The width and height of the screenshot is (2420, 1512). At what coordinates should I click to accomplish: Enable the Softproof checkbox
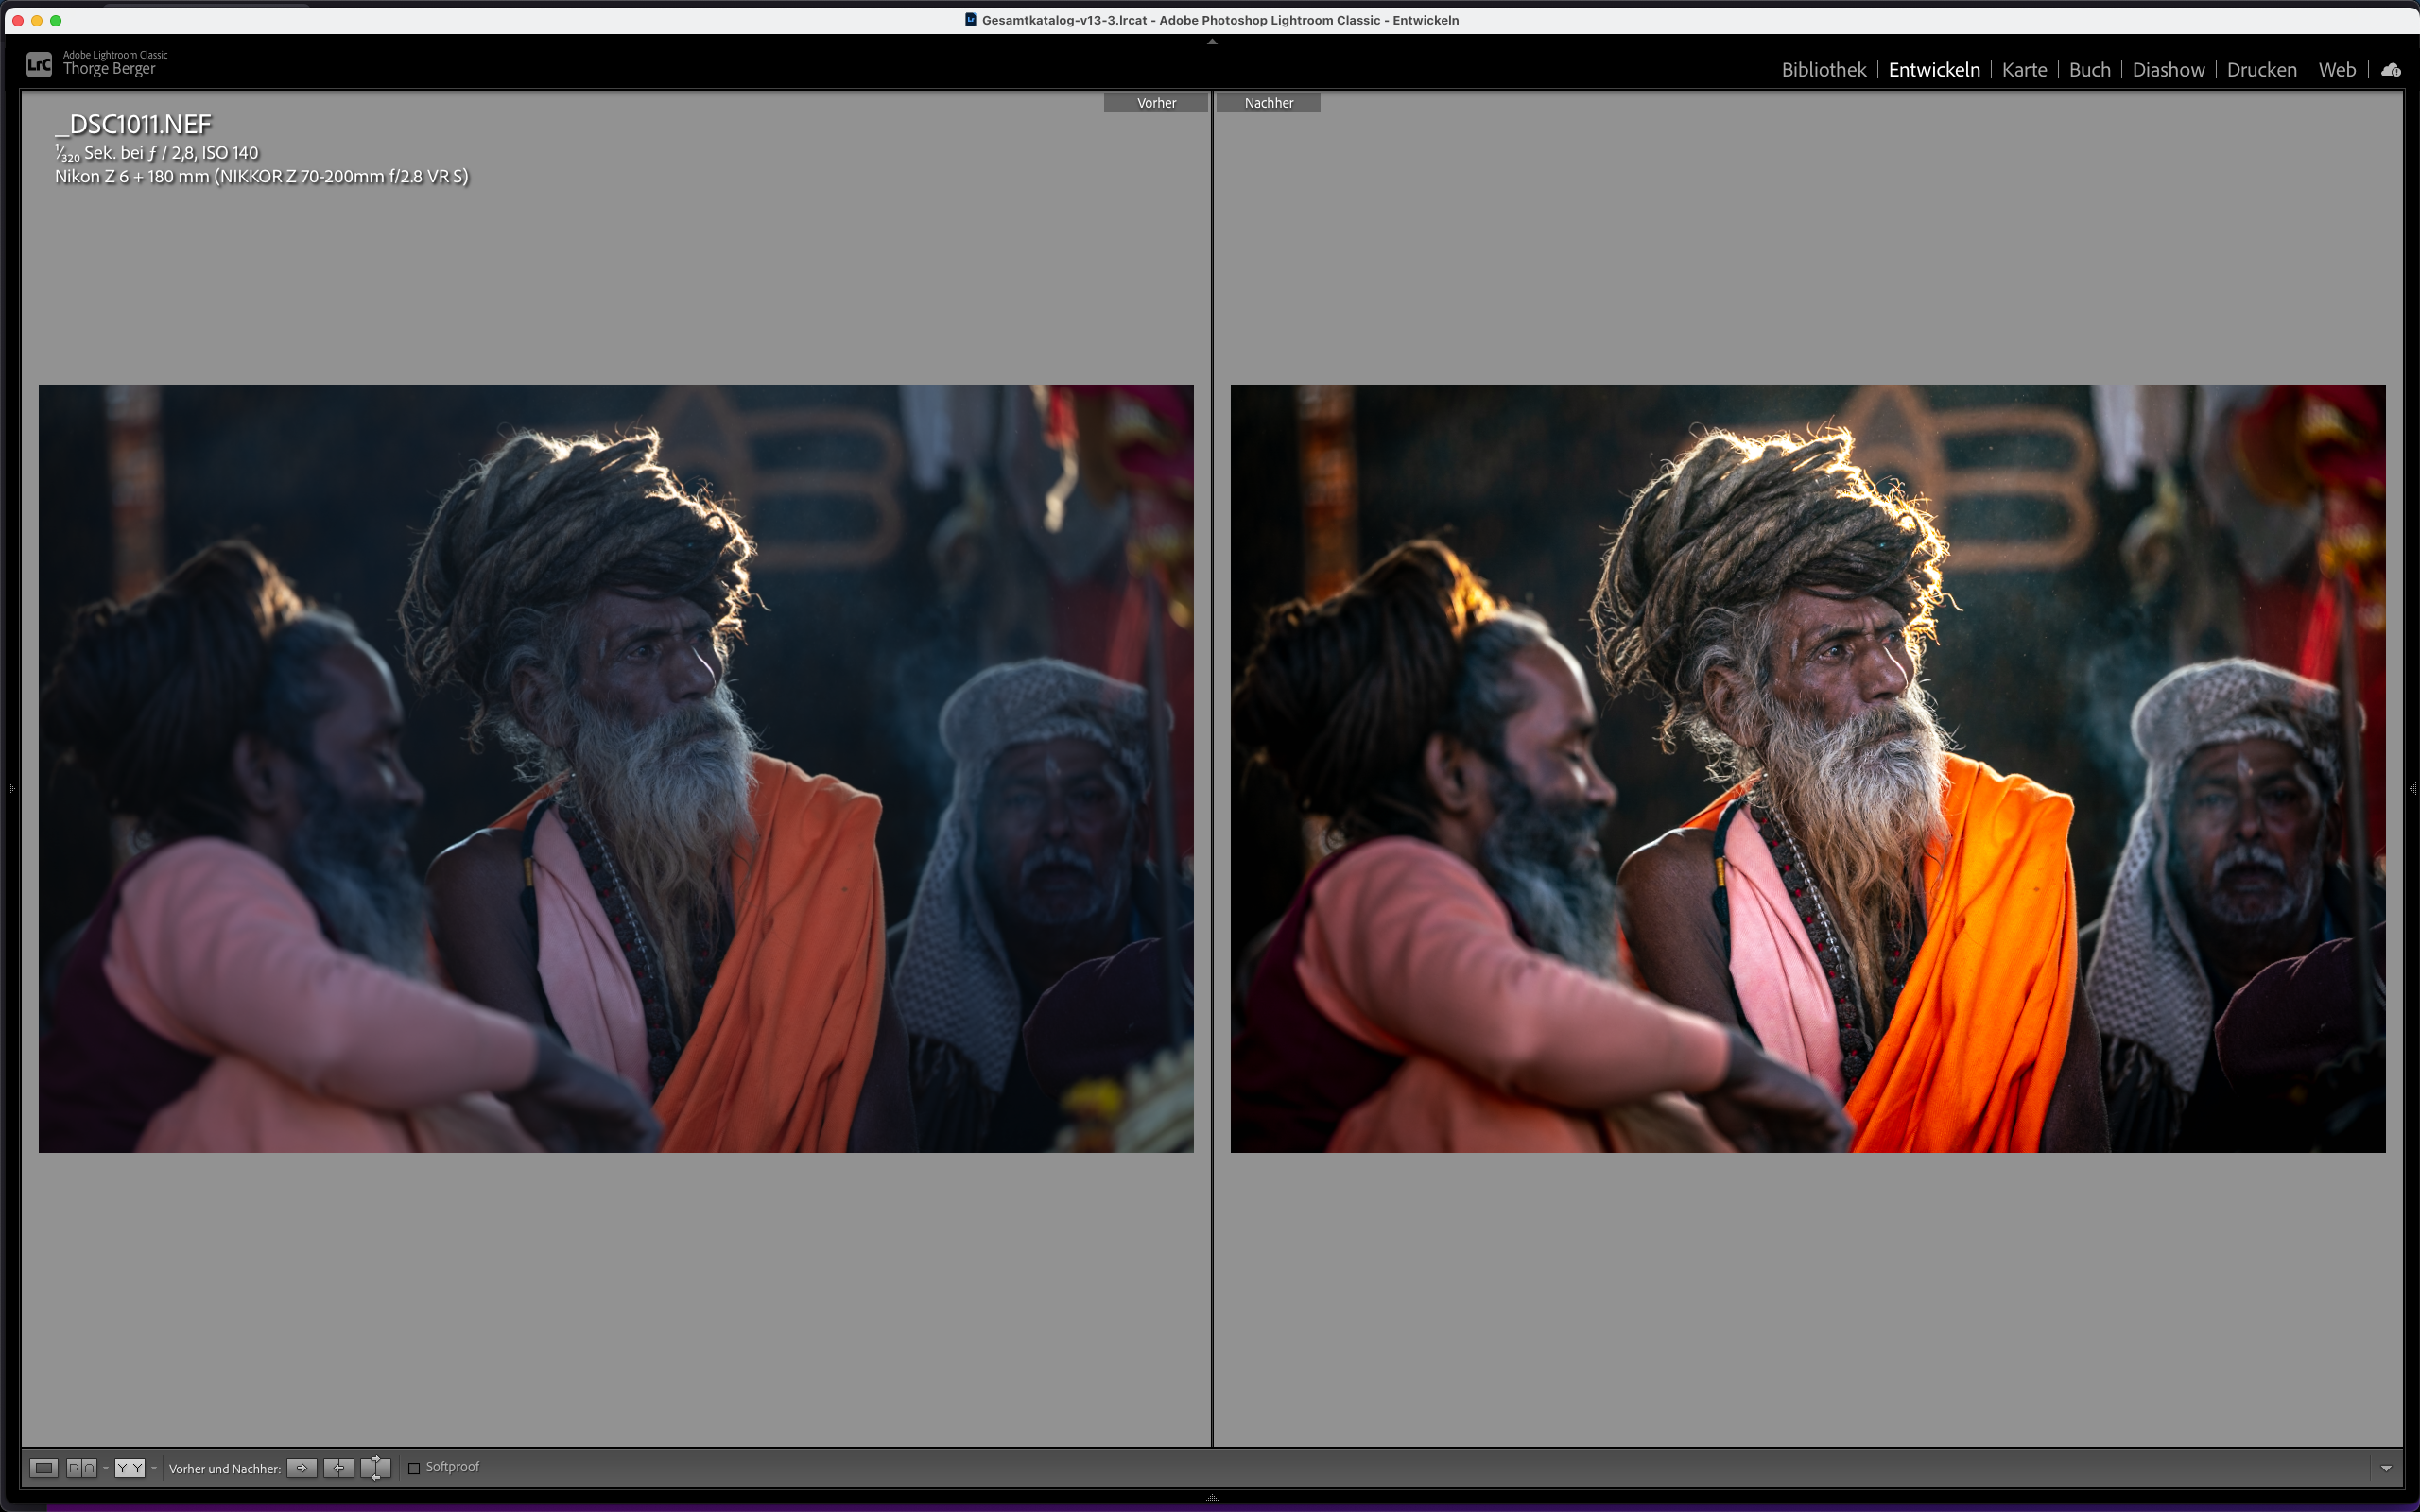coord(414,1468)
